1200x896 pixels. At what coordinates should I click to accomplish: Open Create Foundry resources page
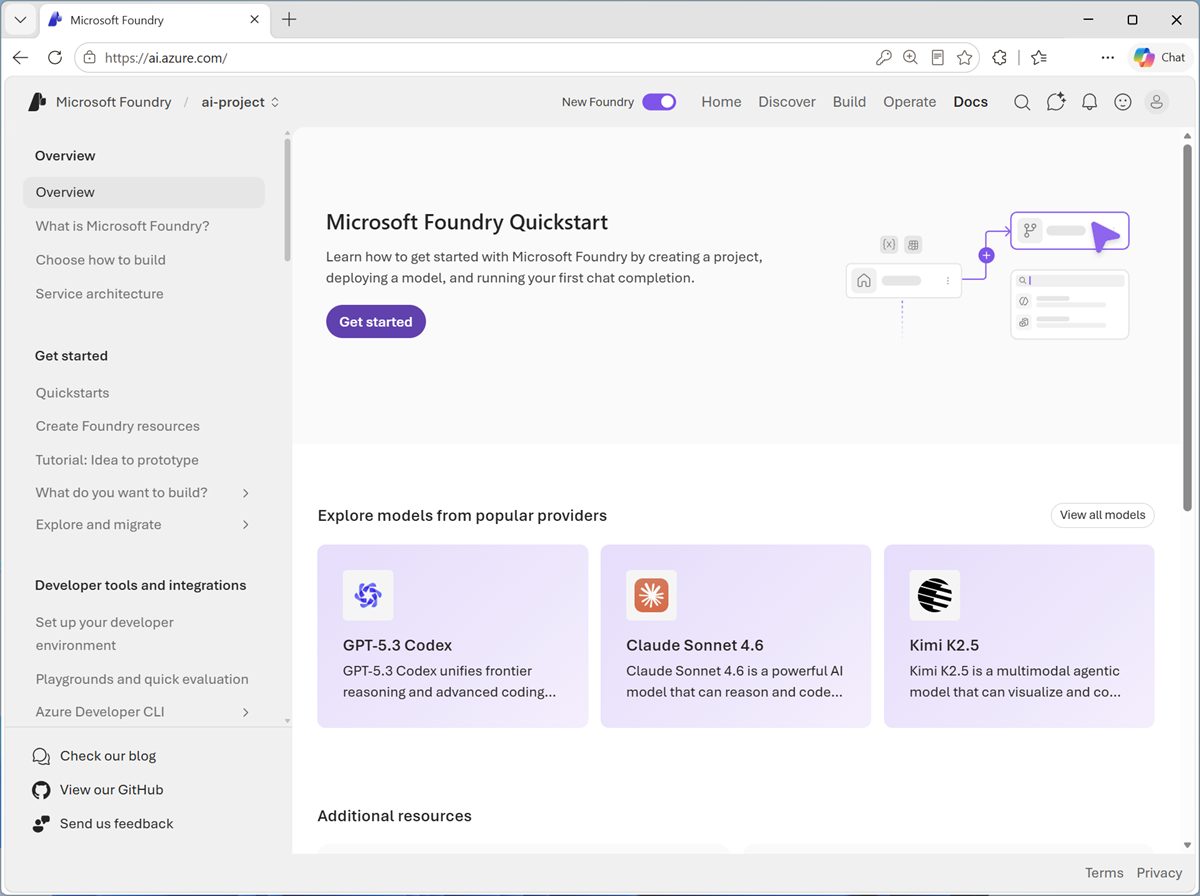click(x=118, y=426)
